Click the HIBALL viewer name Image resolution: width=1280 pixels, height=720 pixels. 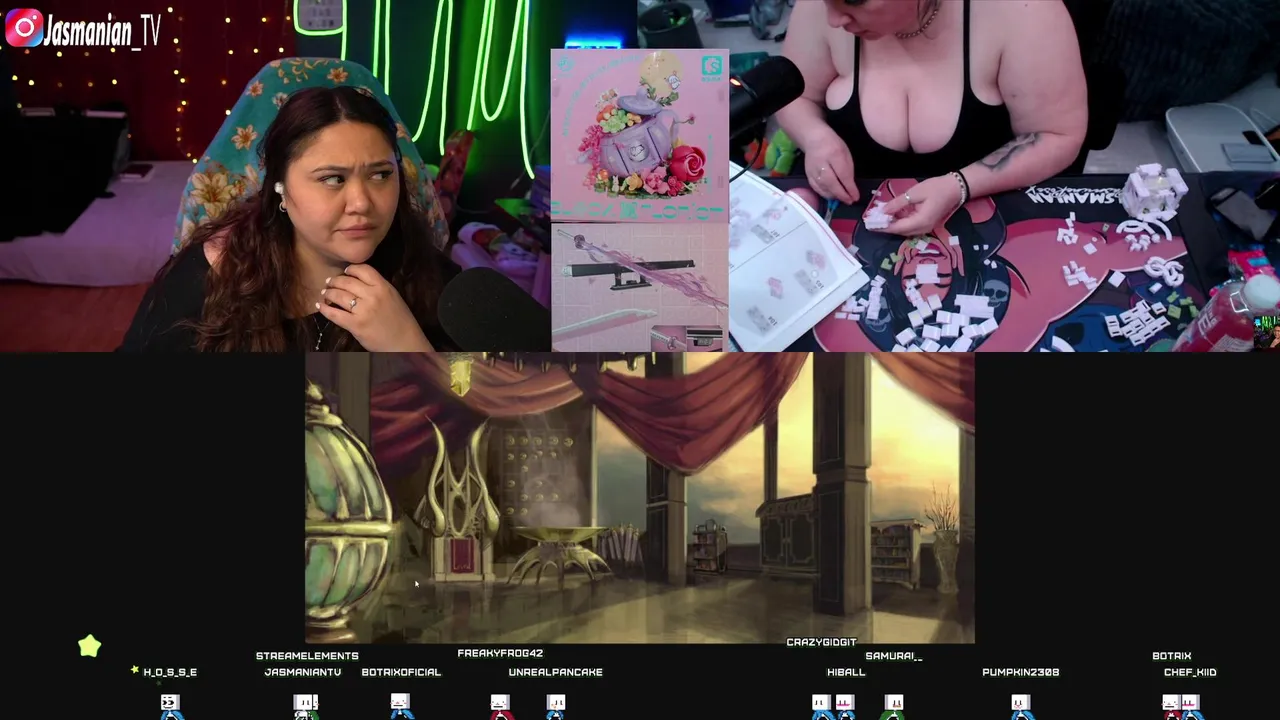[846, 672]
